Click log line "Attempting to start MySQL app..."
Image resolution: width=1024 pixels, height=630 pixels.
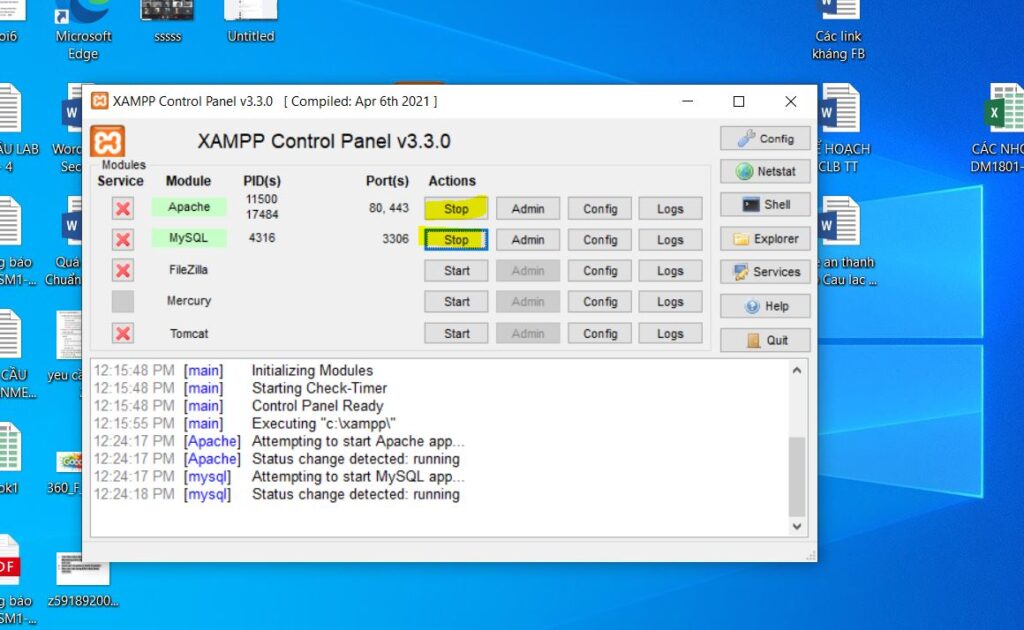click(358, 477)
